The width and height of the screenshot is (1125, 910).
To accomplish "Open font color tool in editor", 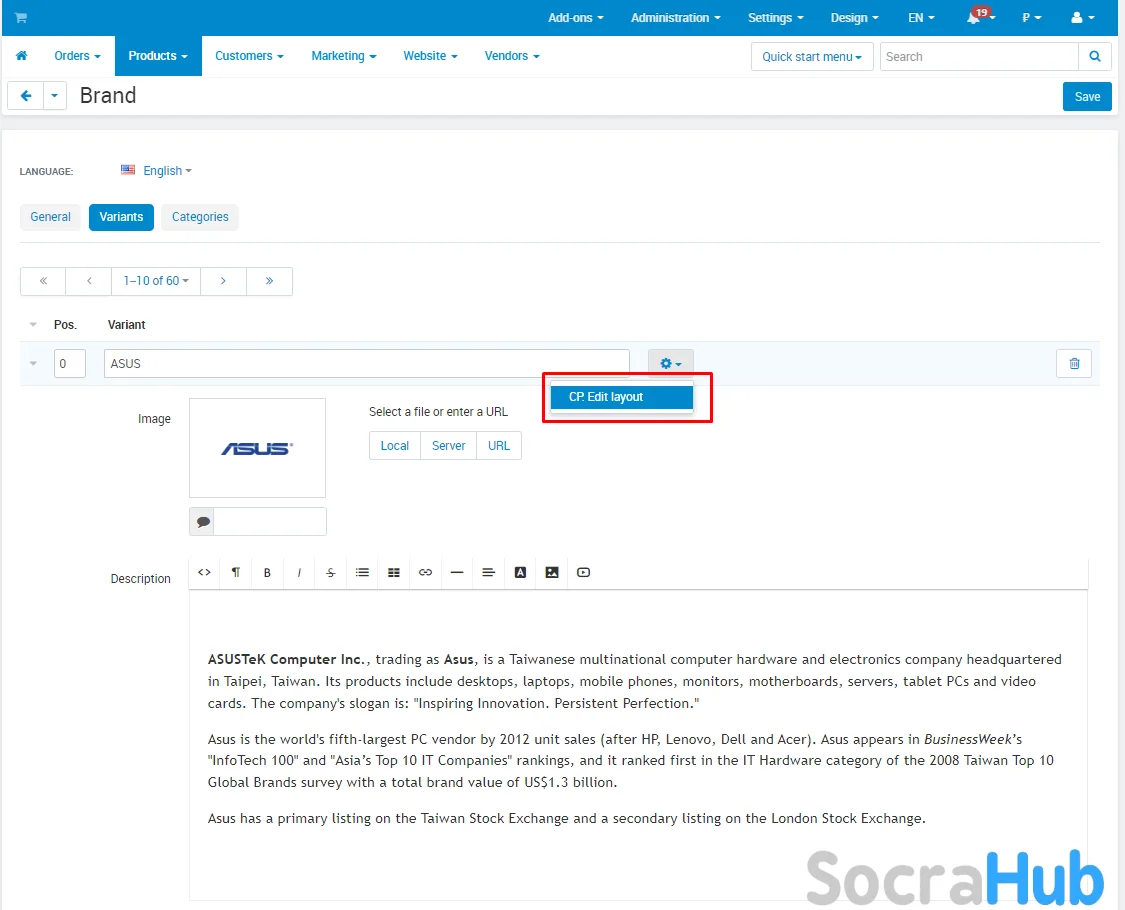I will 520,573.
